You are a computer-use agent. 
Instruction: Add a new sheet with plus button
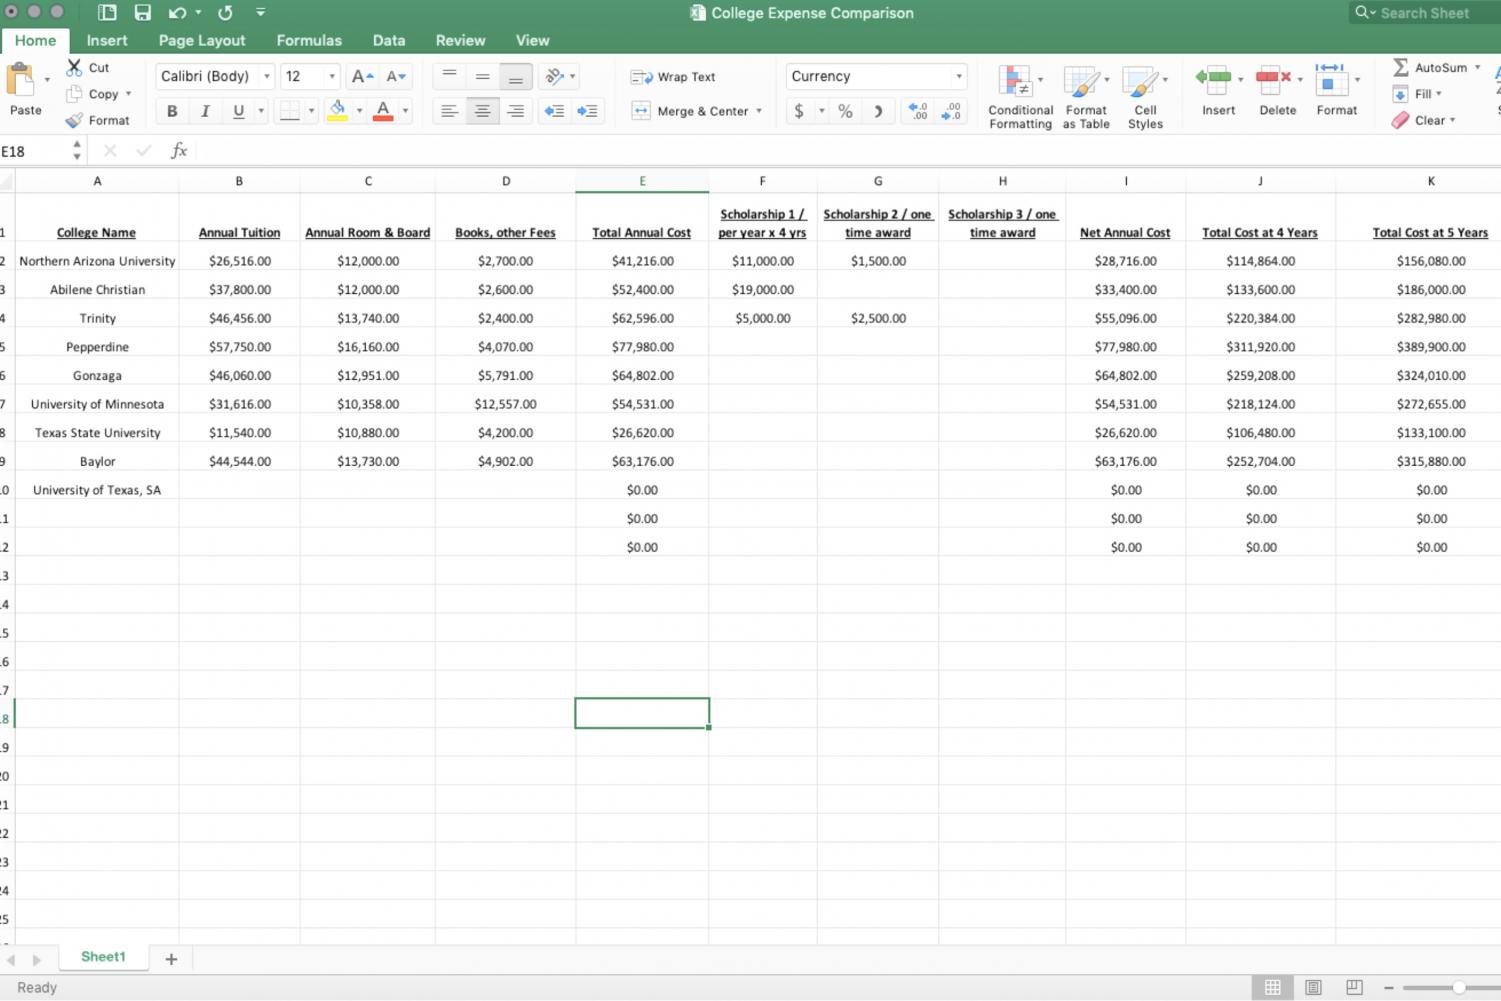171,959
